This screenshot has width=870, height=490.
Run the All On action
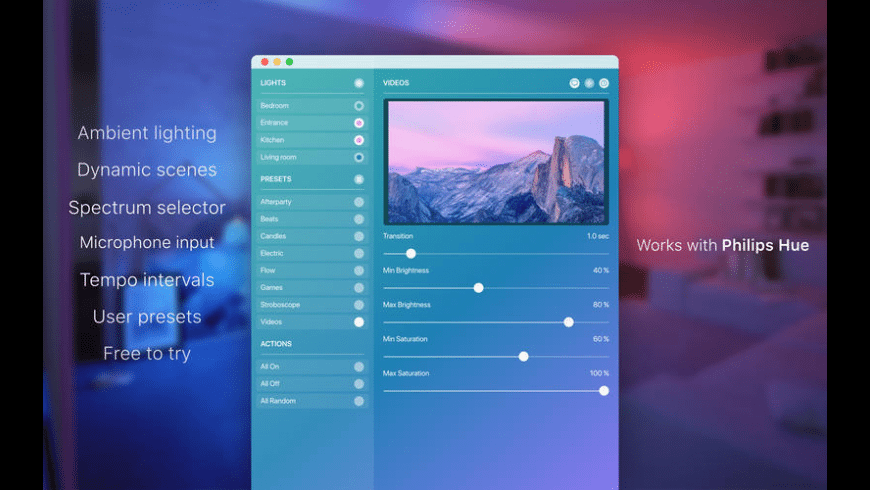312,367
